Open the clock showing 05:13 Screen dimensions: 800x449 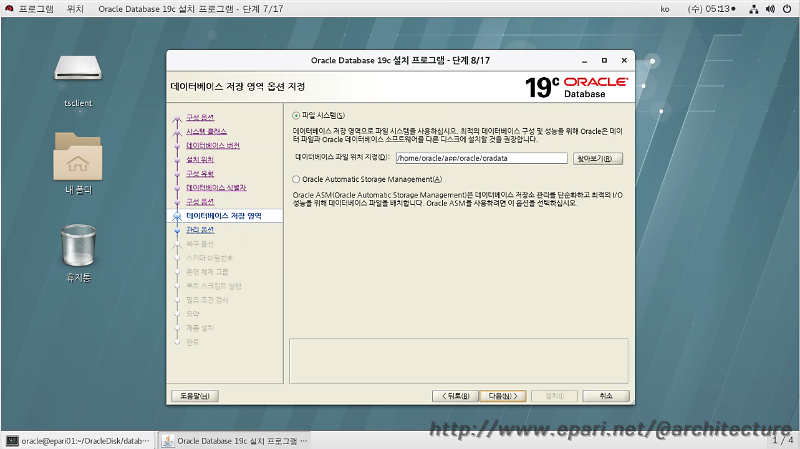click(x=711, y=9)
